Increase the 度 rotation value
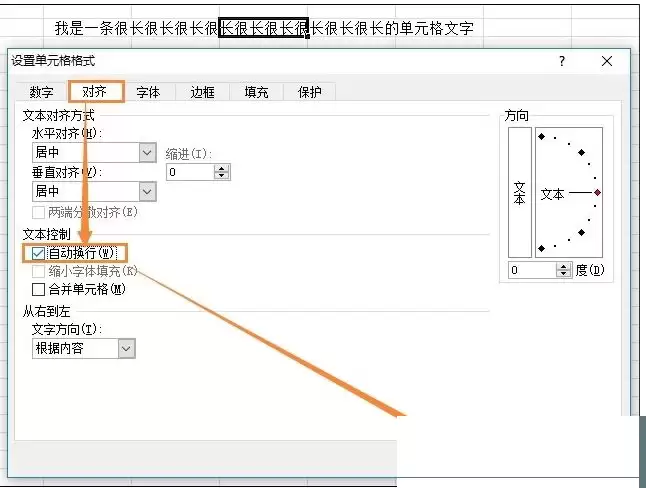Screen dimensions: 646x488 click(x=564, y=266)
